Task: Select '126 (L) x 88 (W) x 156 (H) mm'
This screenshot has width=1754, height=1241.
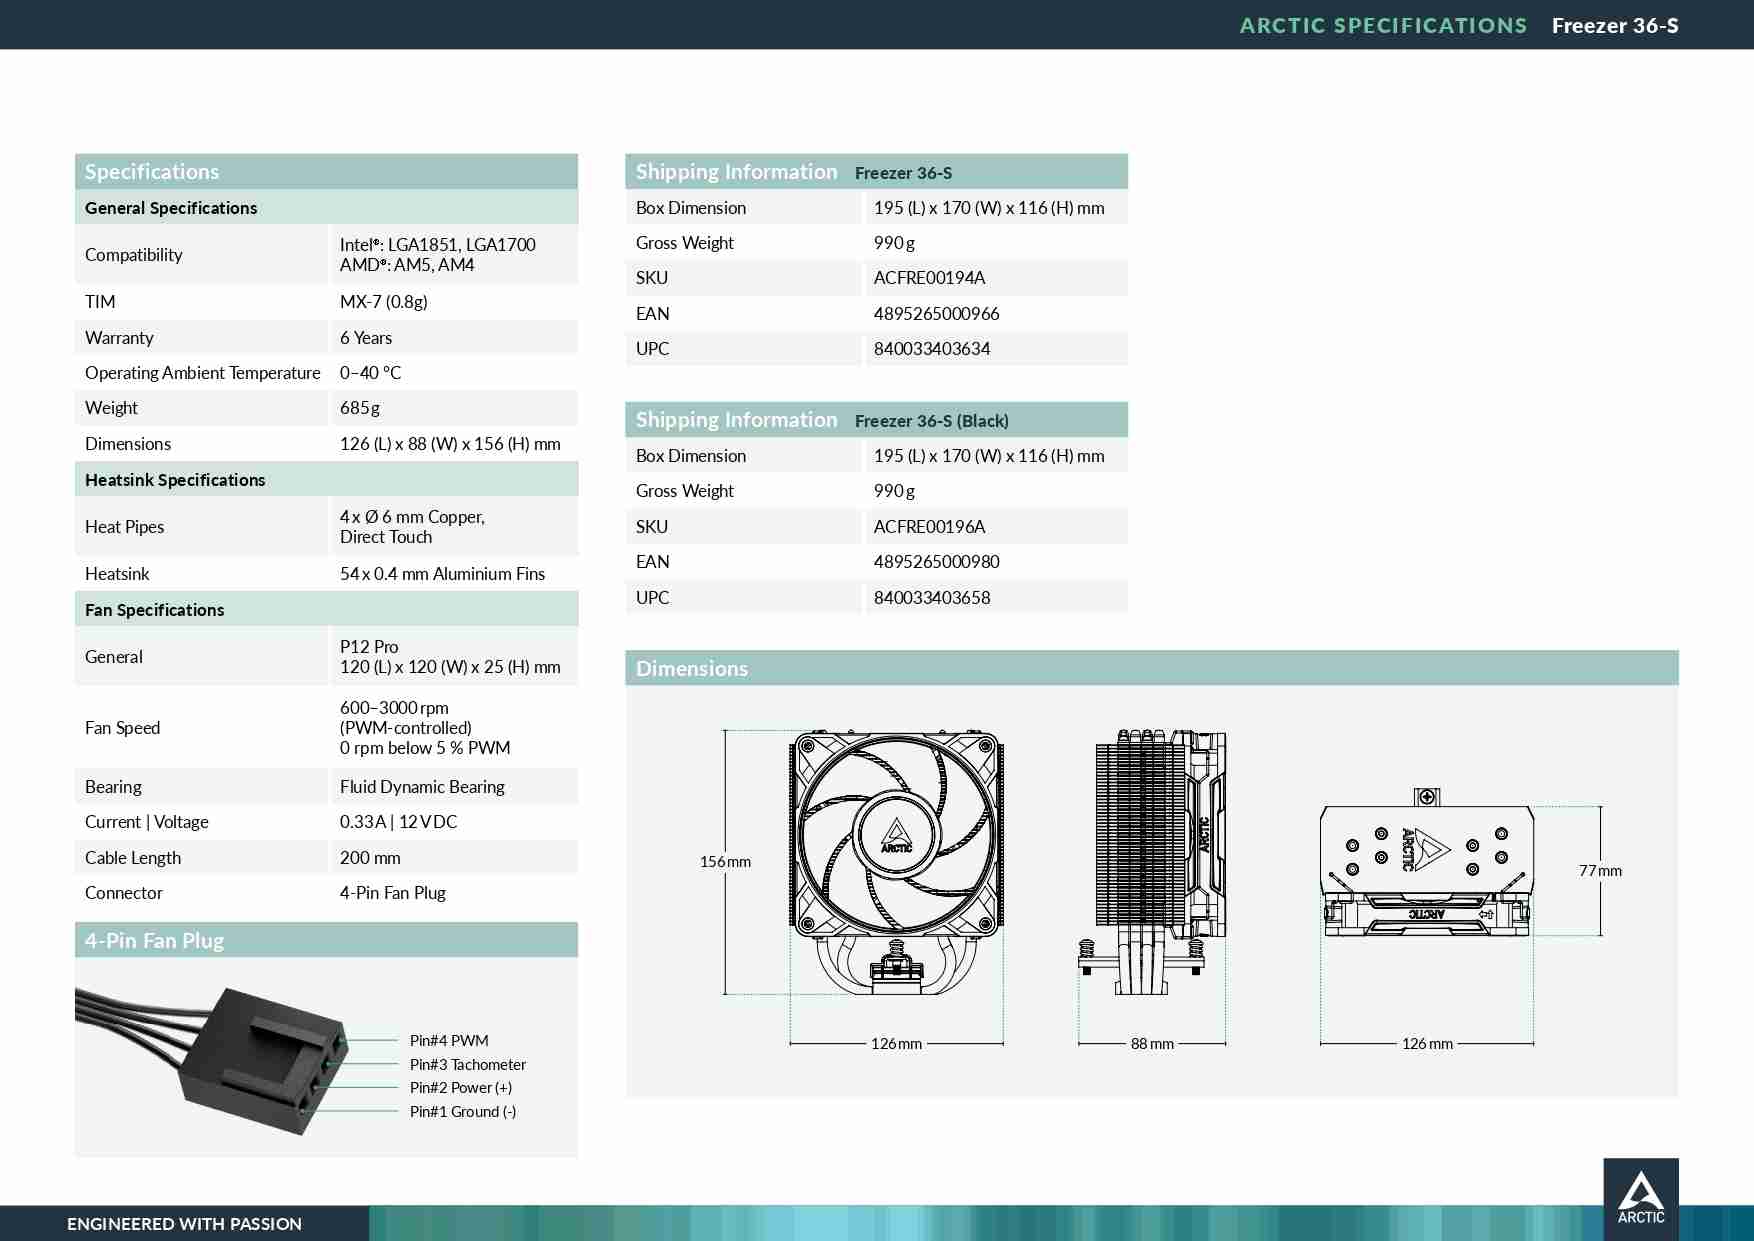Action: [450, 444]
